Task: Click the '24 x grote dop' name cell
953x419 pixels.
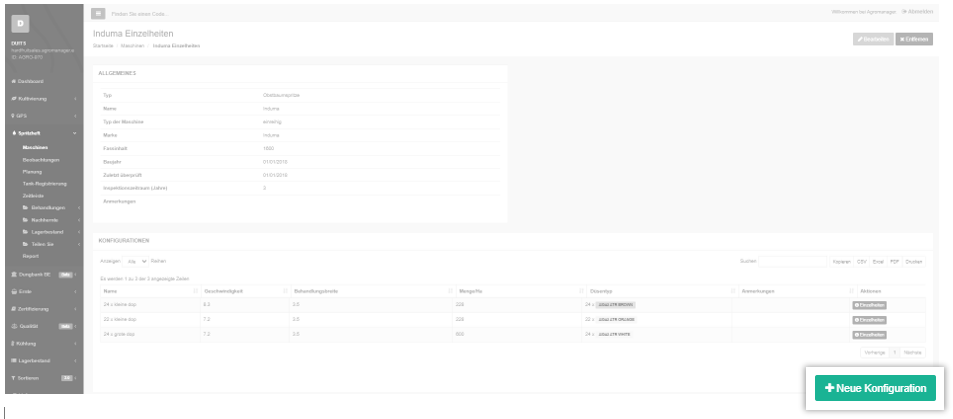Action: tap(150, 334)
